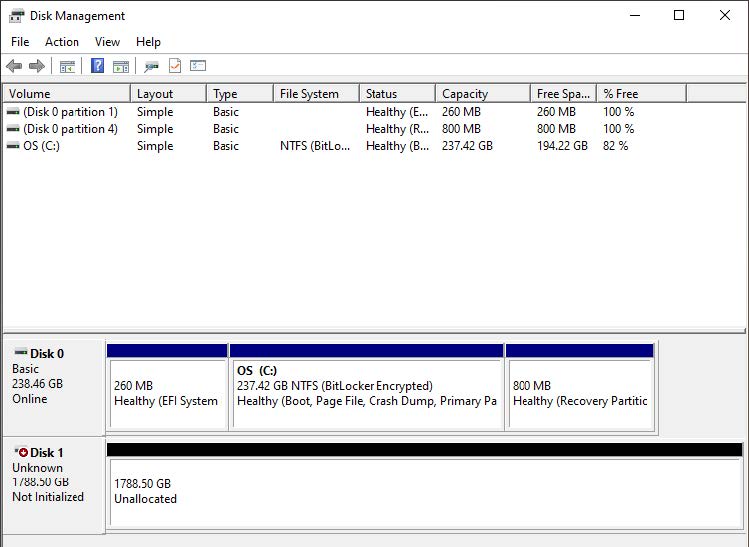Sort by the File System column header

(x=314, y=94)
